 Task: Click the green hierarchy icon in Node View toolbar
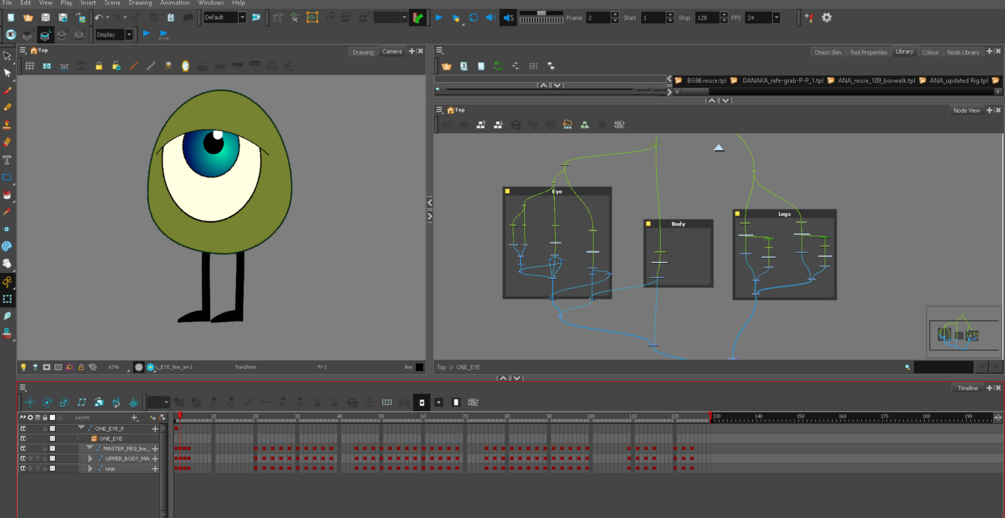[585, 124]
